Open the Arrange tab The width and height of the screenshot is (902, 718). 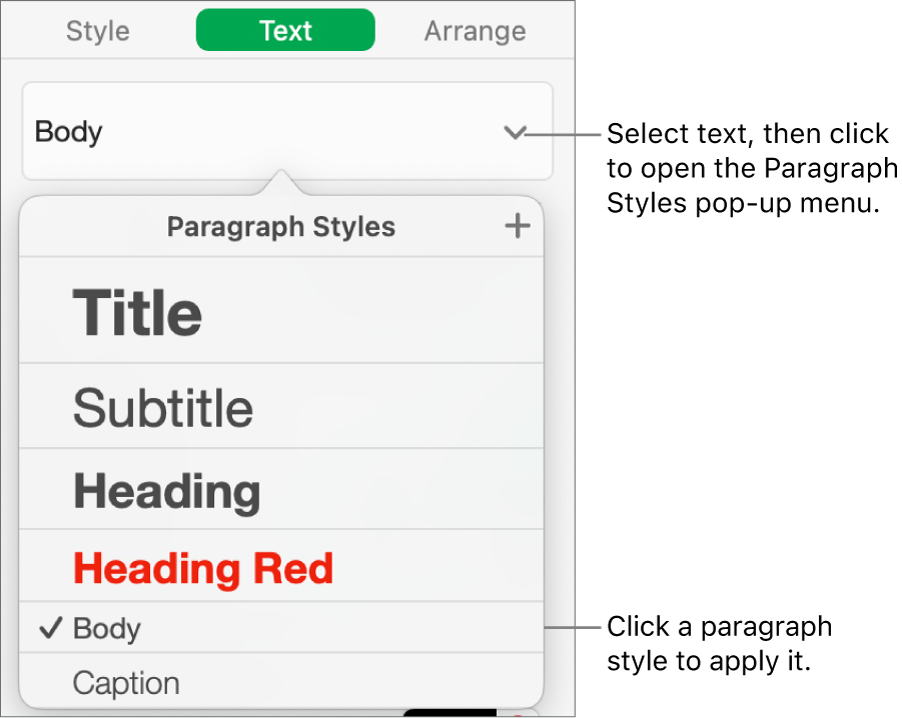click(474, 31)
